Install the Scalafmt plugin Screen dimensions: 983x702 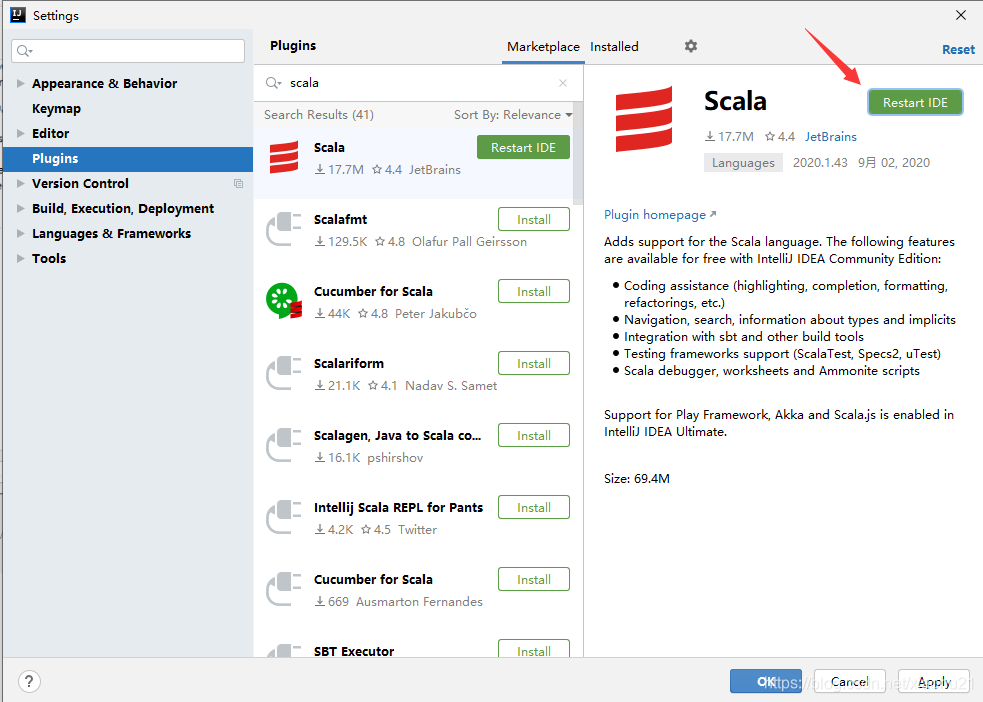[x=534, y=219]
